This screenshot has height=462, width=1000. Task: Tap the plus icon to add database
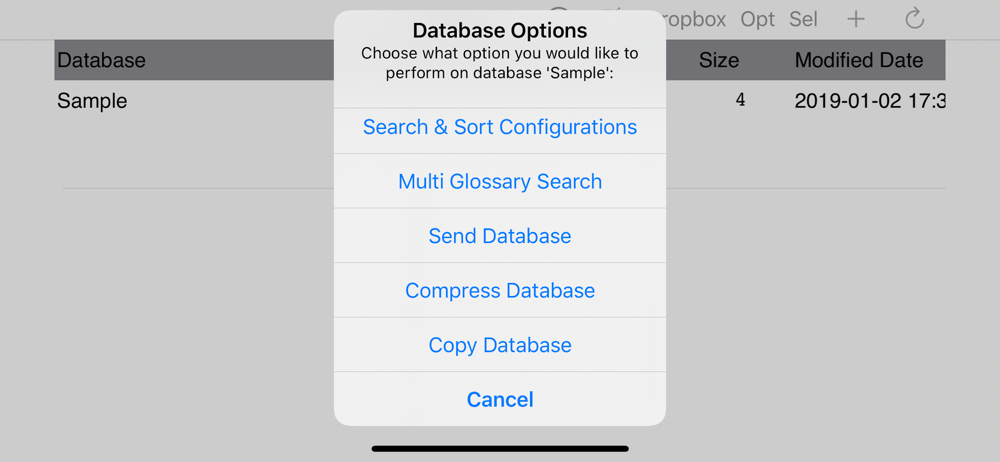(855, 19)
